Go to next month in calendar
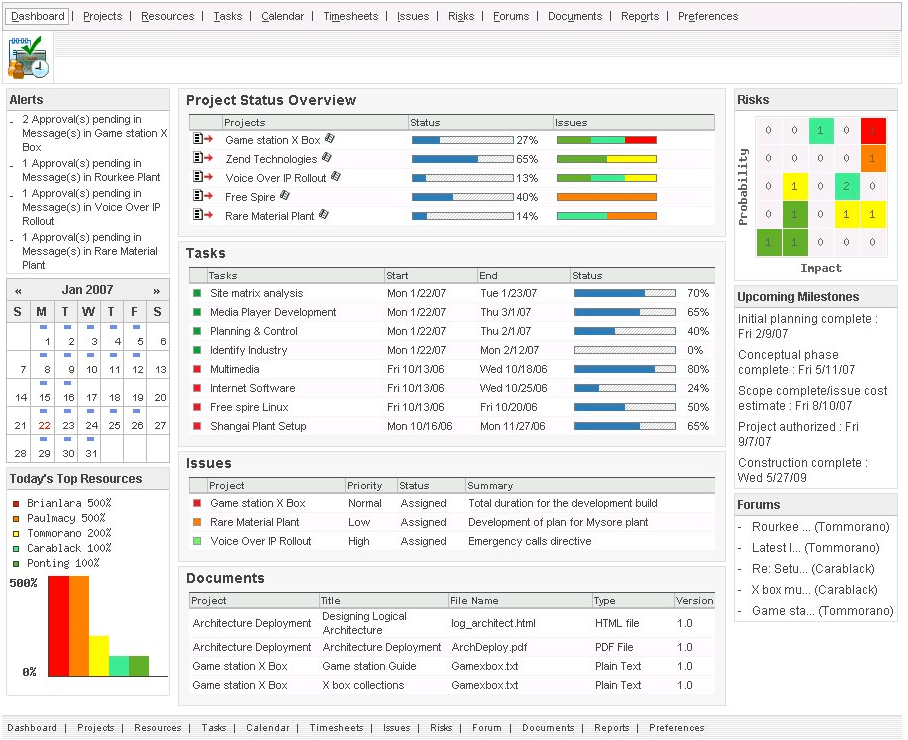The width and height of the screenshot is (908, 740). [156, 291]
